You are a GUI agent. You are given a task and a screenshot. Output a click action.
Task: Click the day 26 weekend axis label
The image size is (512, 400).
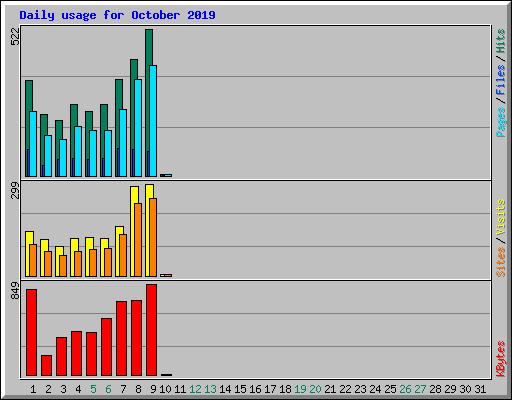[405, 389]
